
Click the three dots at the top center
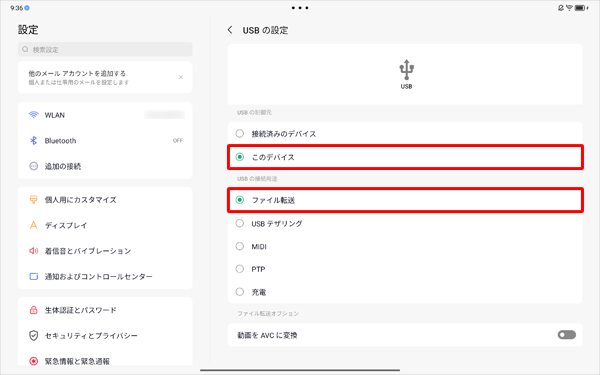(300, 8)
